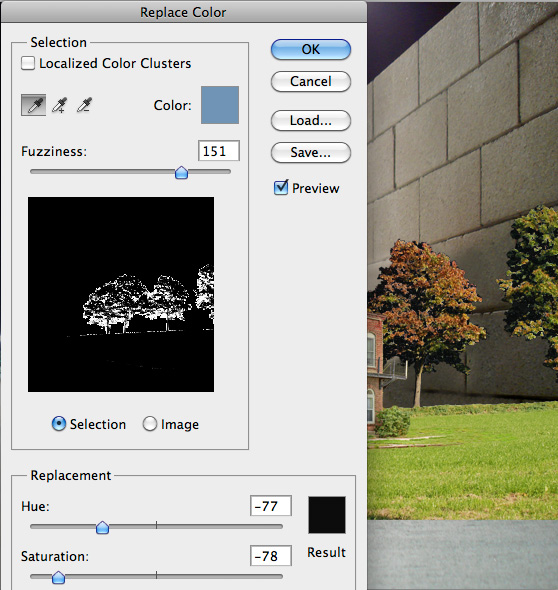Sample color from the selection mask preview
The width and height of the screenshot is (558, 590).
(x=121, y=294)
